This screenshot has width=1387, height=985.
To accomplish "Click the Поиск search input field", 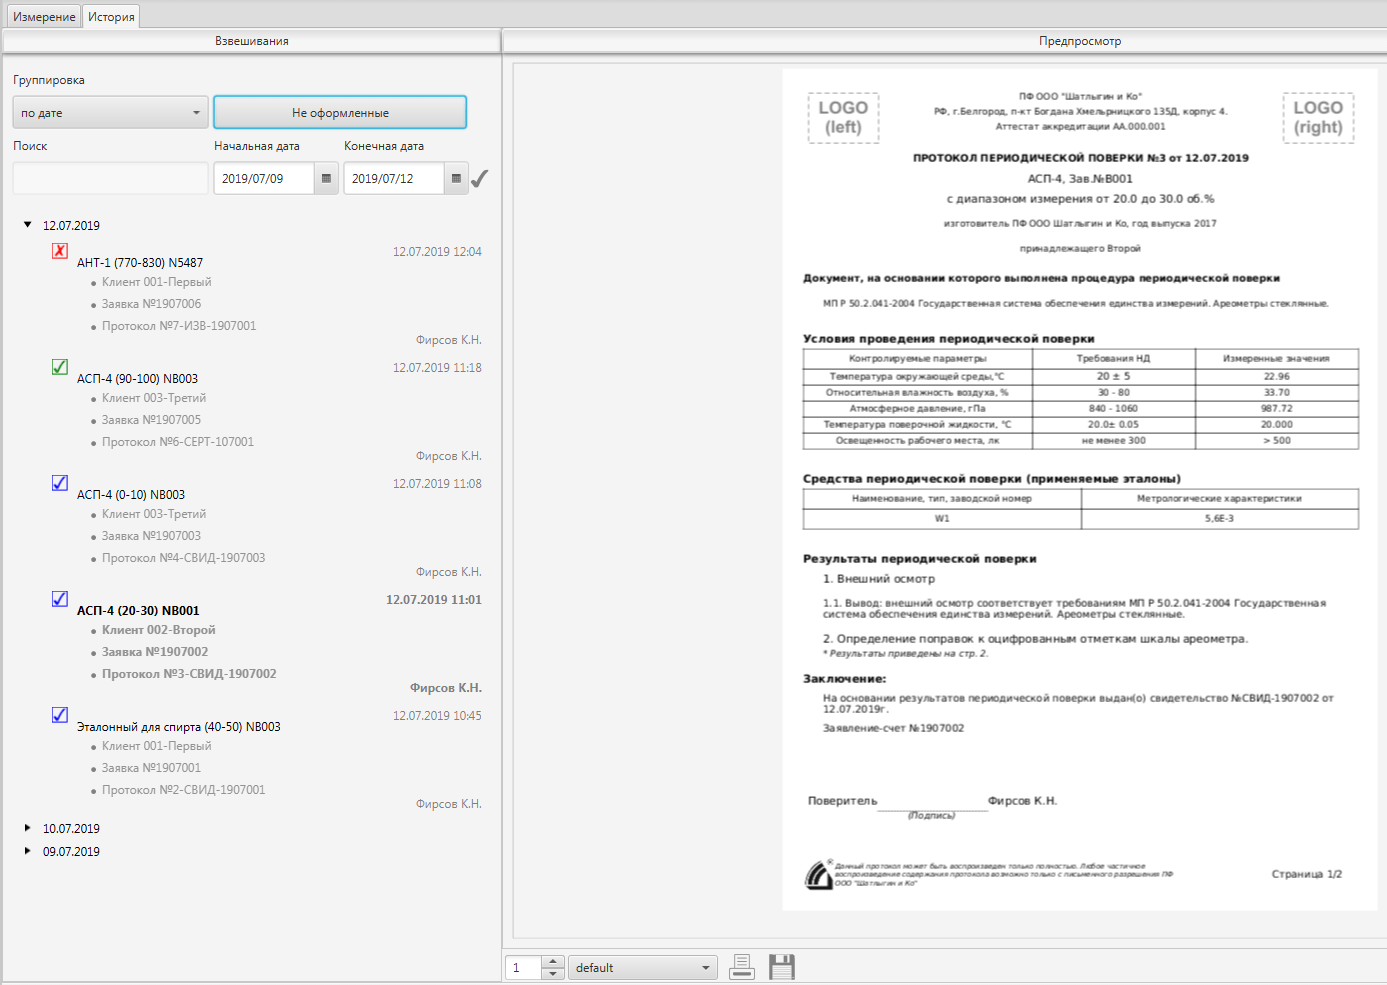I will [110, 179].
